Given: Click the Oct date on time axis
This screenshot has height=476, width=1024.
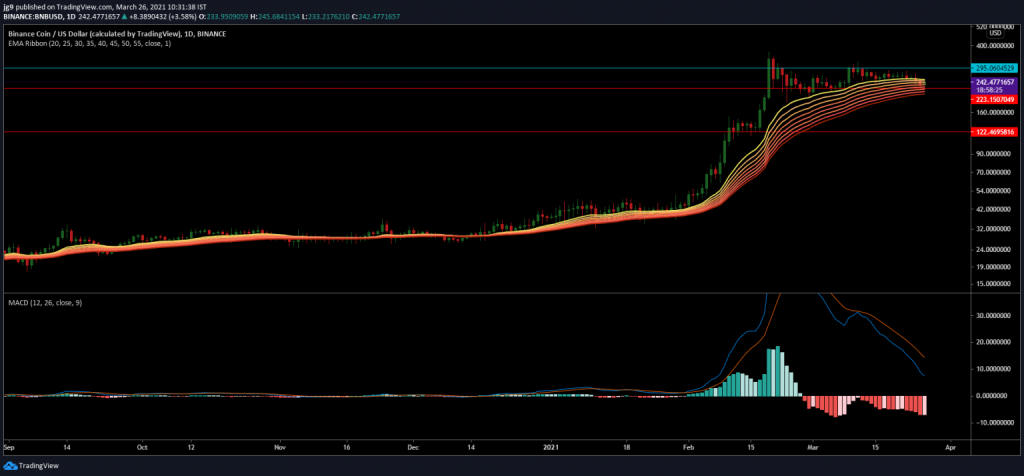Looking at the screenshot, I should 143,449.
